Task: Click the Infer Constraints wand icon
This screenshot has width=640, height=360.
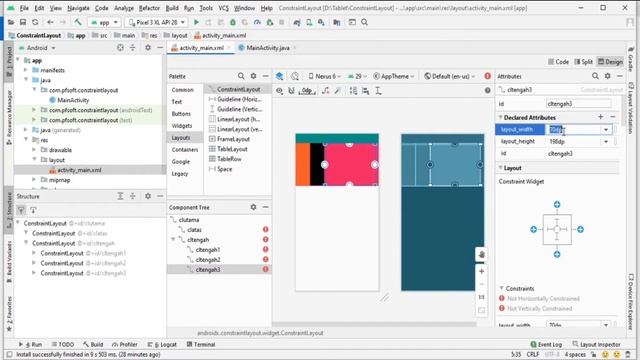Action: click(338, 91)
